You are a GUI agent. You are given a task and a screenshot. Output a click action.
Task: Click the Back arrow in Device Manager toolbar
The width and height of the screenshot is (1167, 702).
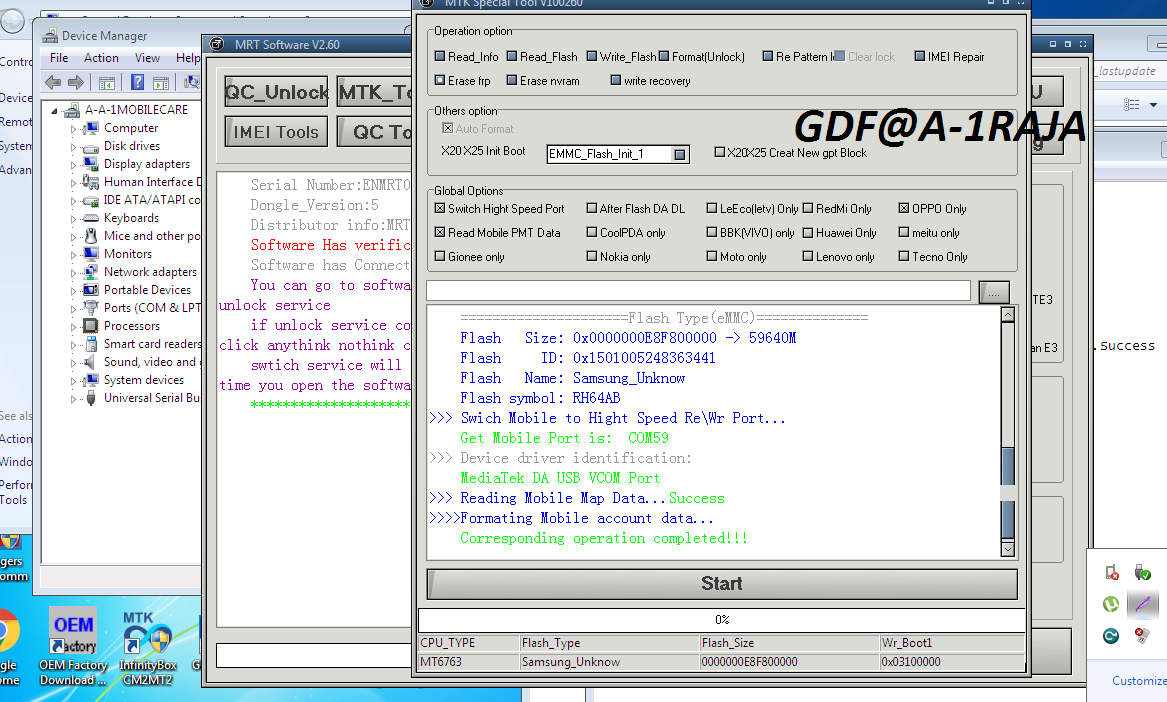53,83
